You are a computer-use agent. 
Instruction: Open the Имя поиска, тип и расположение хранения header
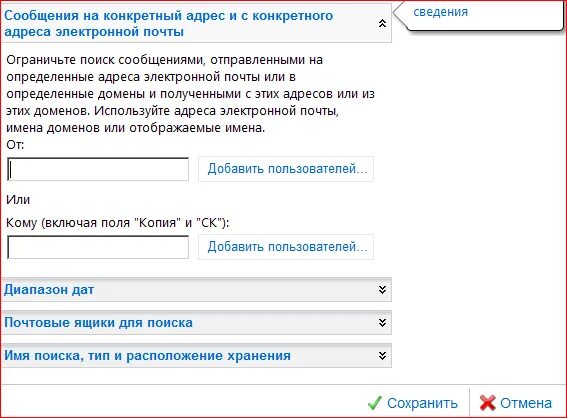click(196, 356)
